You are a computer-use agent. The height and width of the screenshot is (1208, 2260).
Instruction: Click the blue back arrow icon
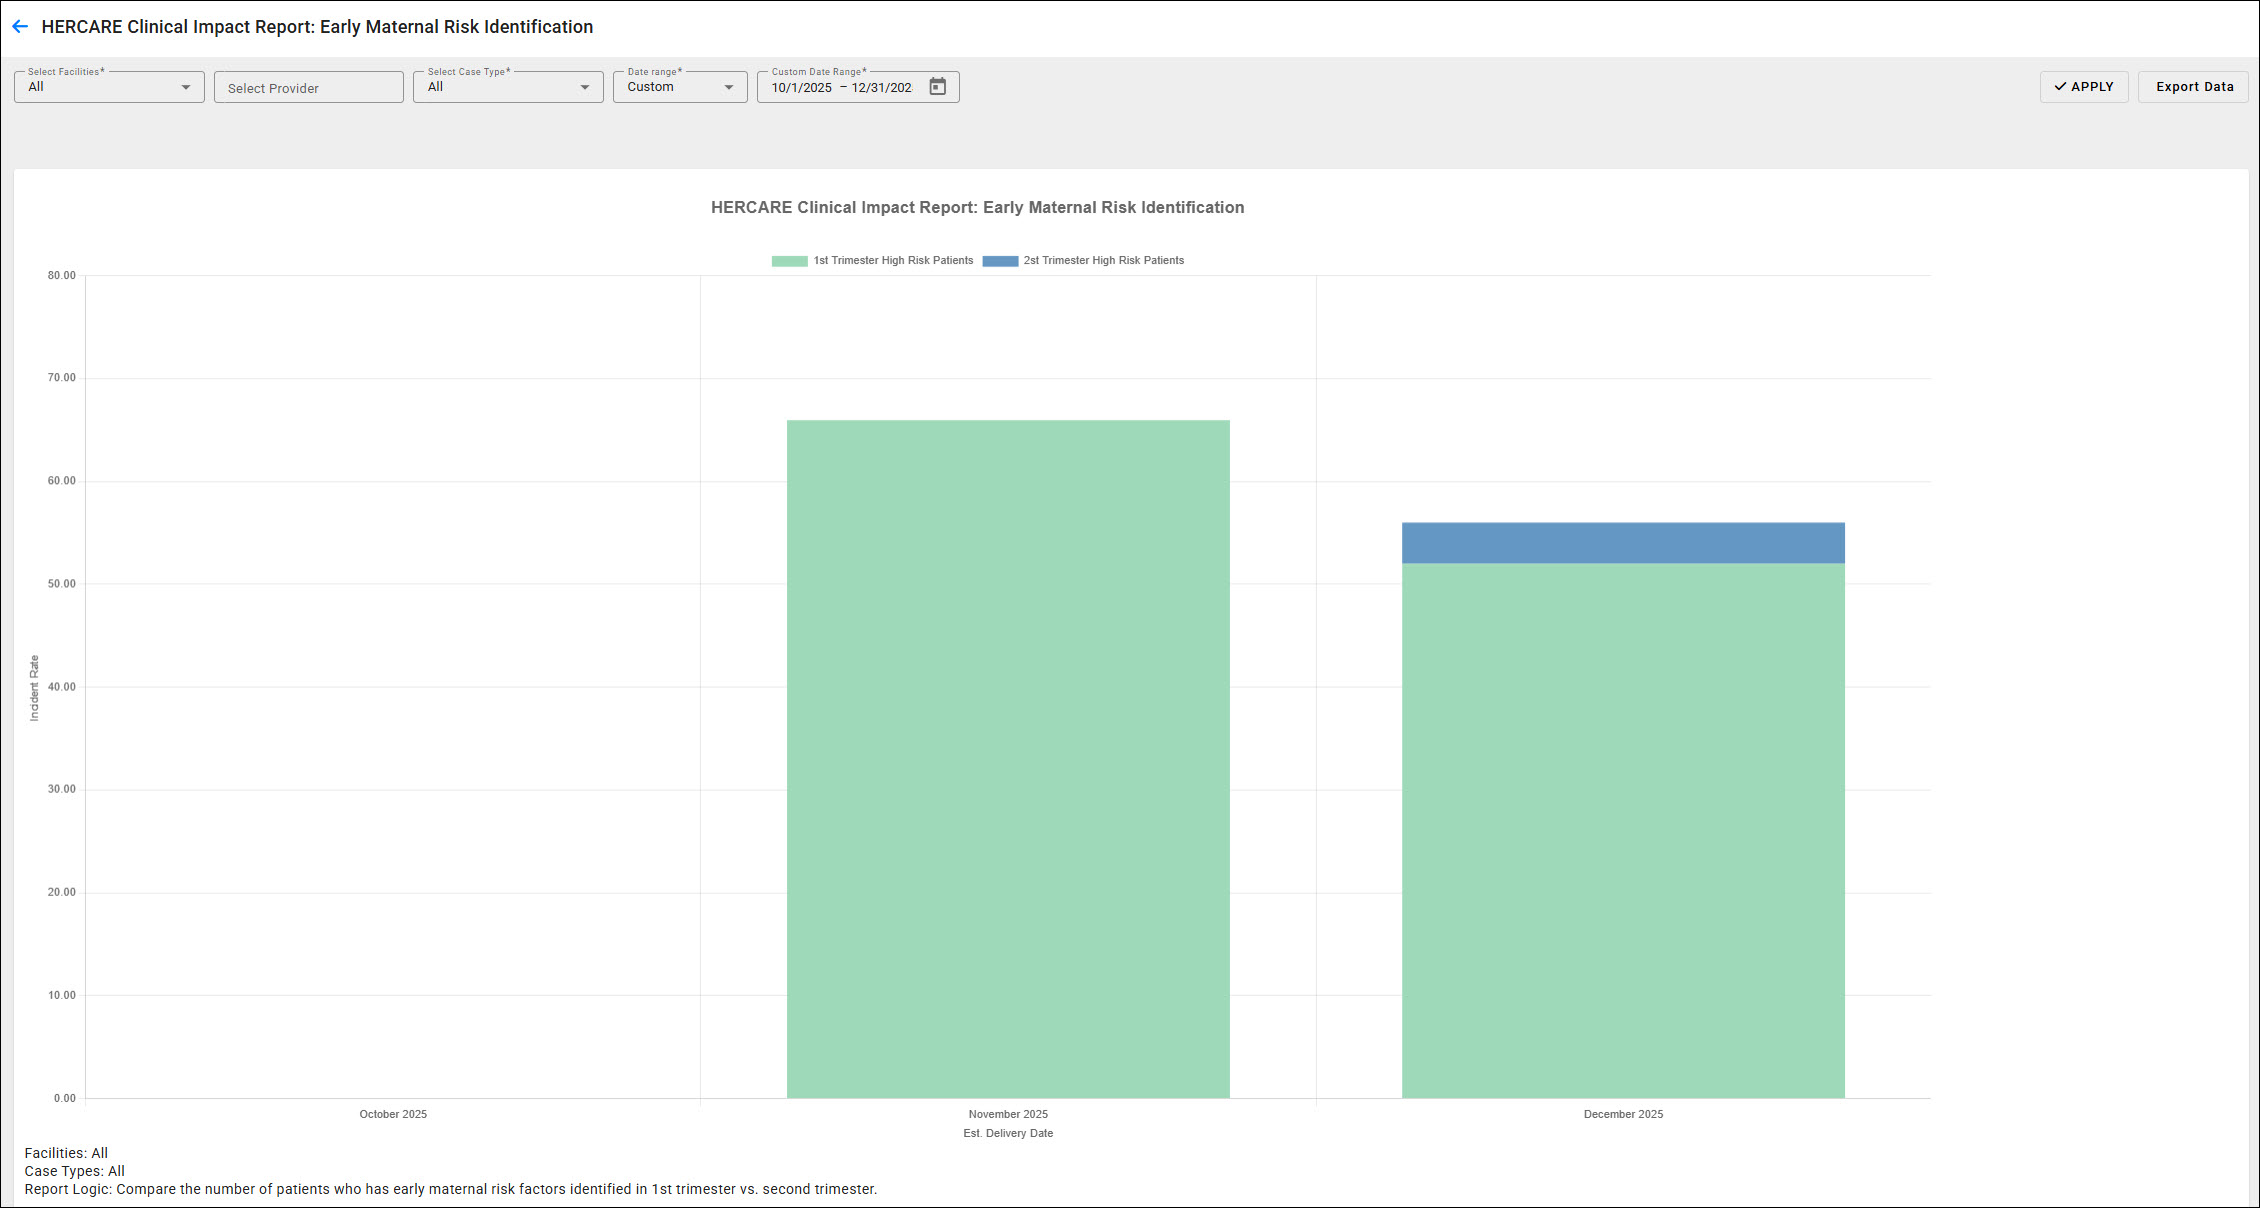pyautogui.click(x=20, y=27)
